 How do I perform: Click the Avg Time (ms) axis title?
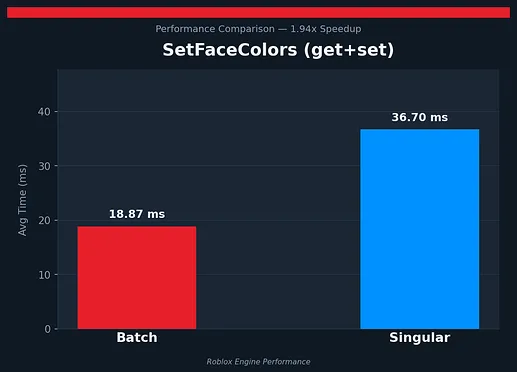point(22,200)
